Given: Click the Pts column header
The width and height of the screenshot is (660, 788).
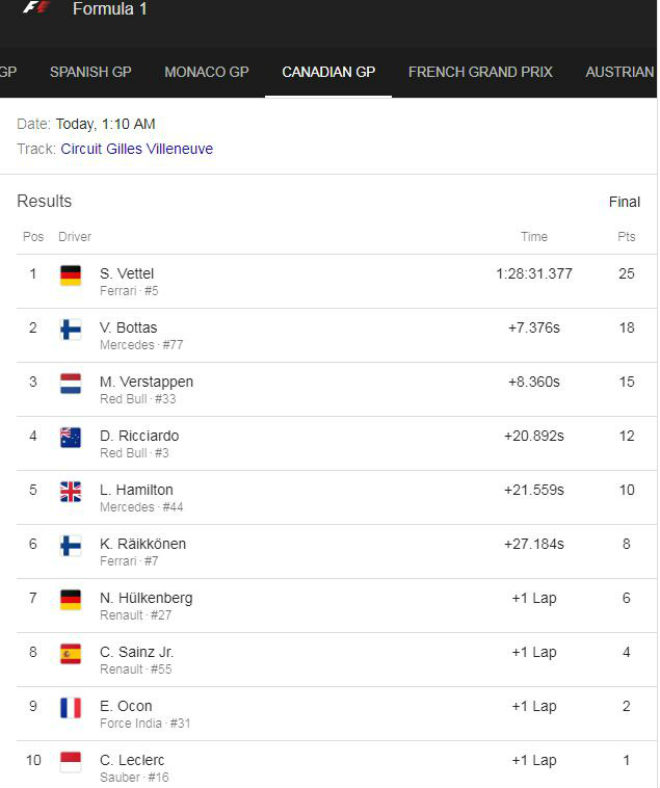Looking at the screenshot, I should [x=626, y=237].
